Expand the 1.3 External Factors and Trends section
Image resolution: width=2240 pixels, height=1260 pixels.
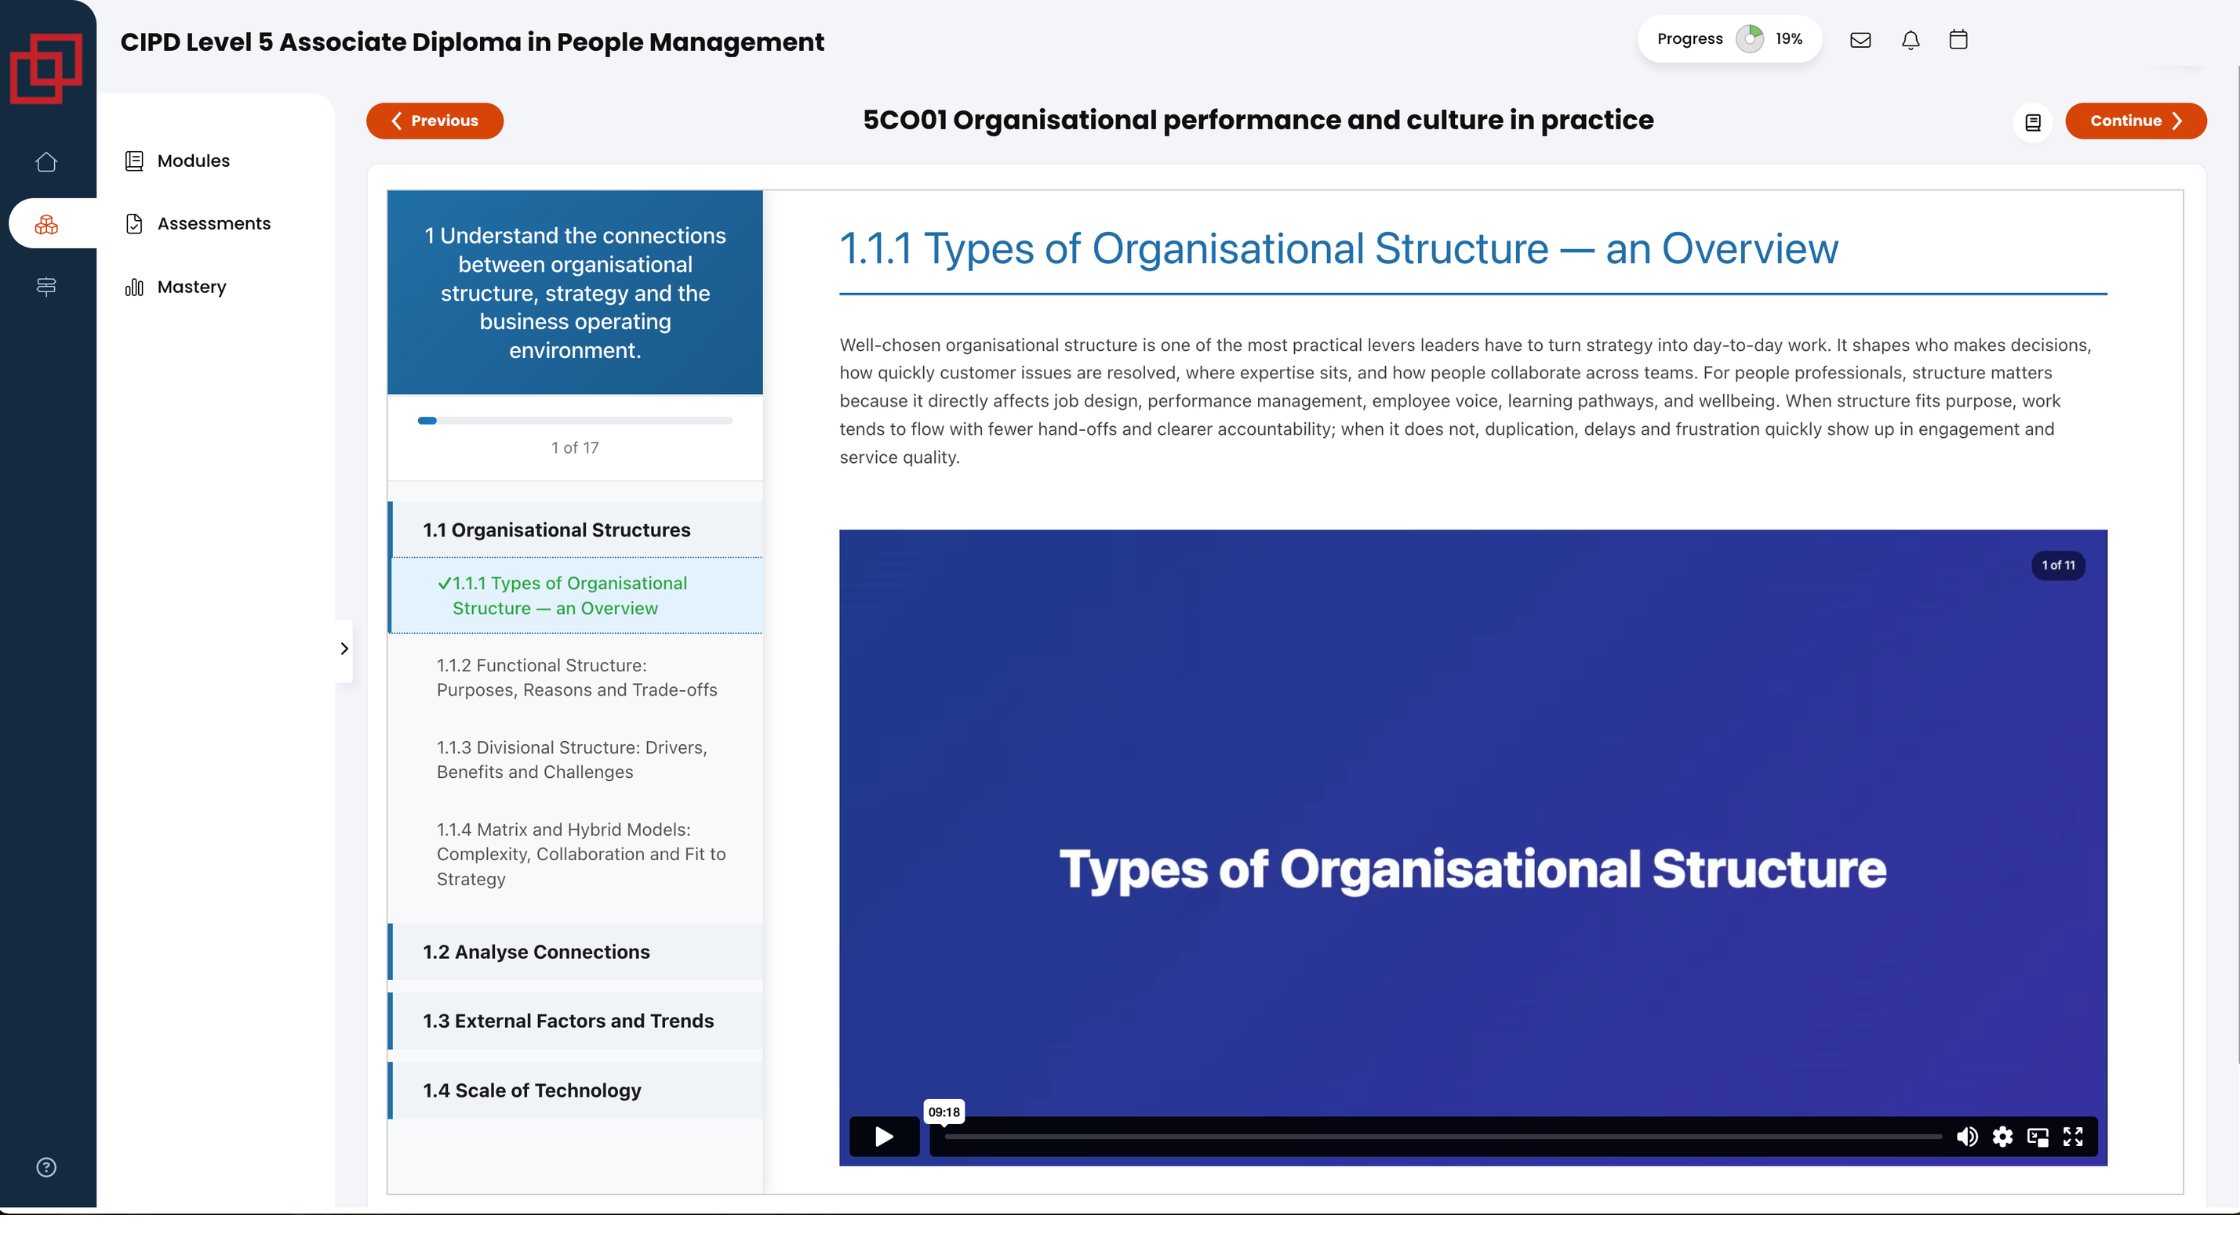click(568, 1021)
